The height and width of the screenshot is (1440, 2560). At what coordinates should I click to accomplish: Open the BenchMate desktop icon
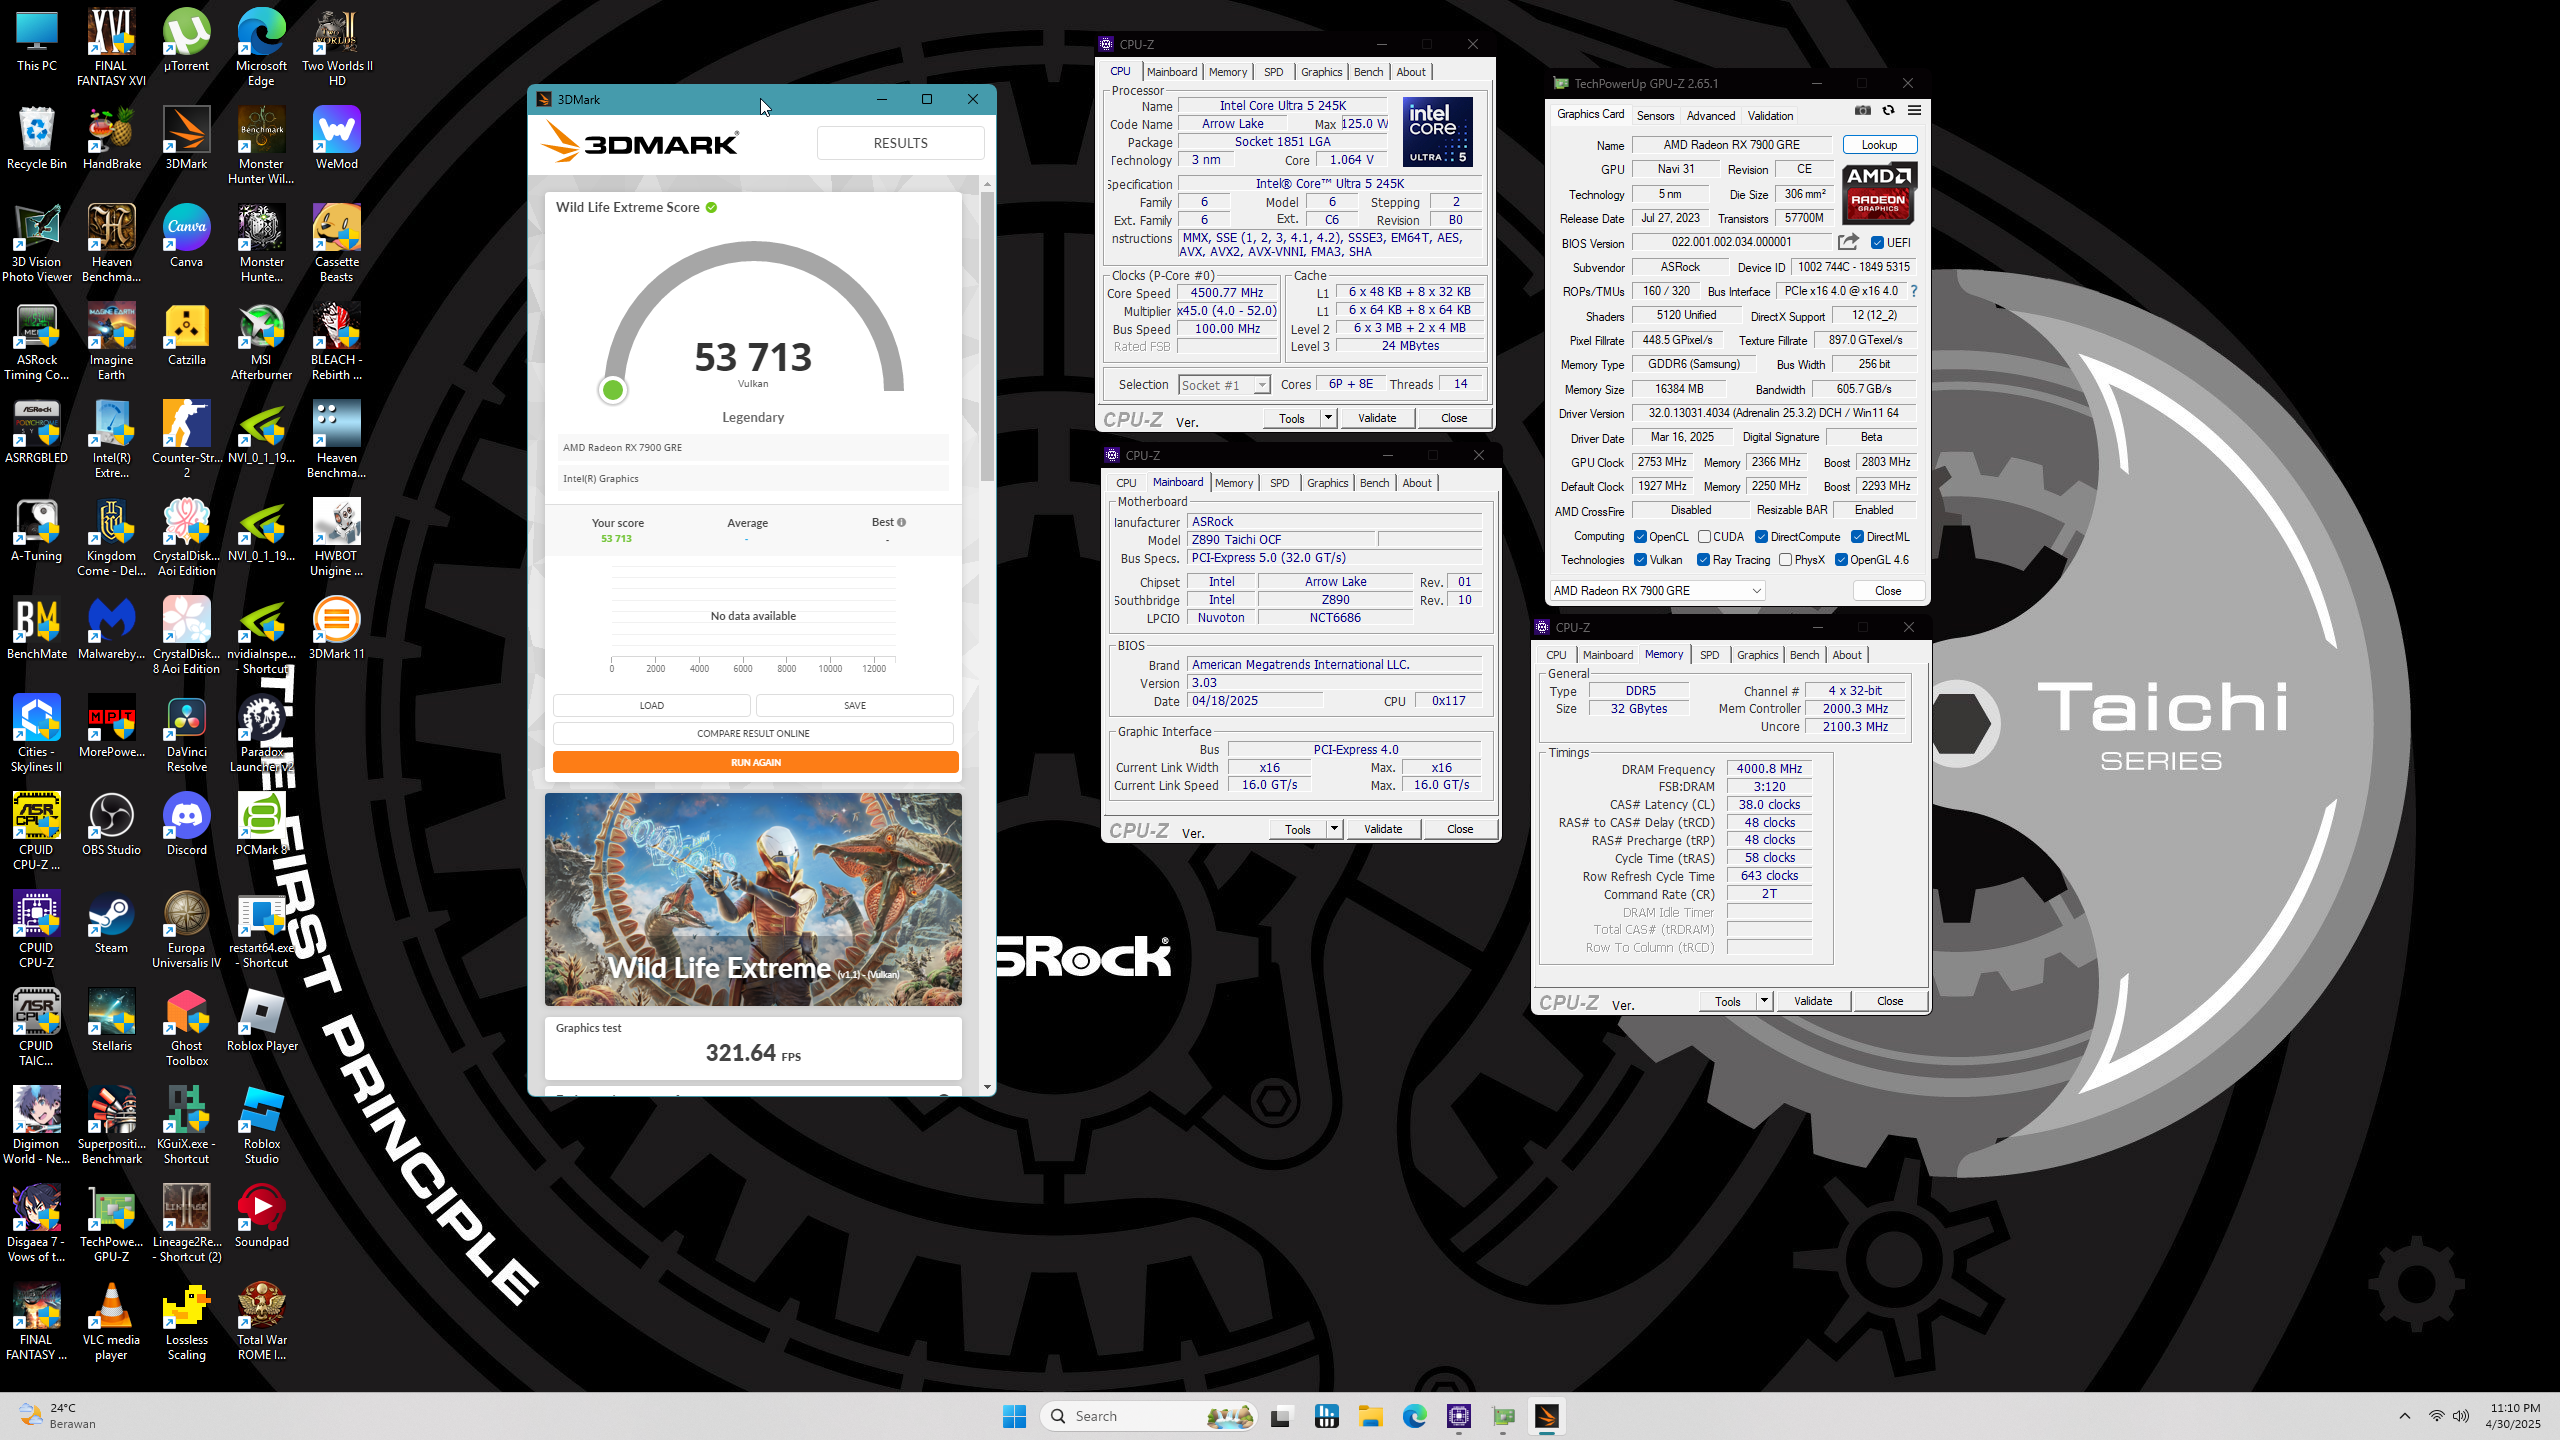(37, 629)
